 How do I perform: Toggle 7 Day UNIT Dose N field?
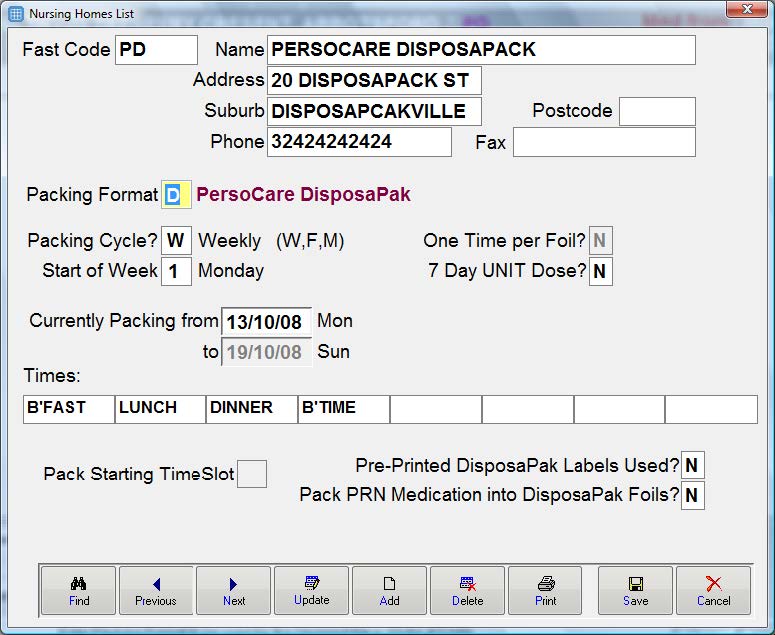click(x=601, y=271)
